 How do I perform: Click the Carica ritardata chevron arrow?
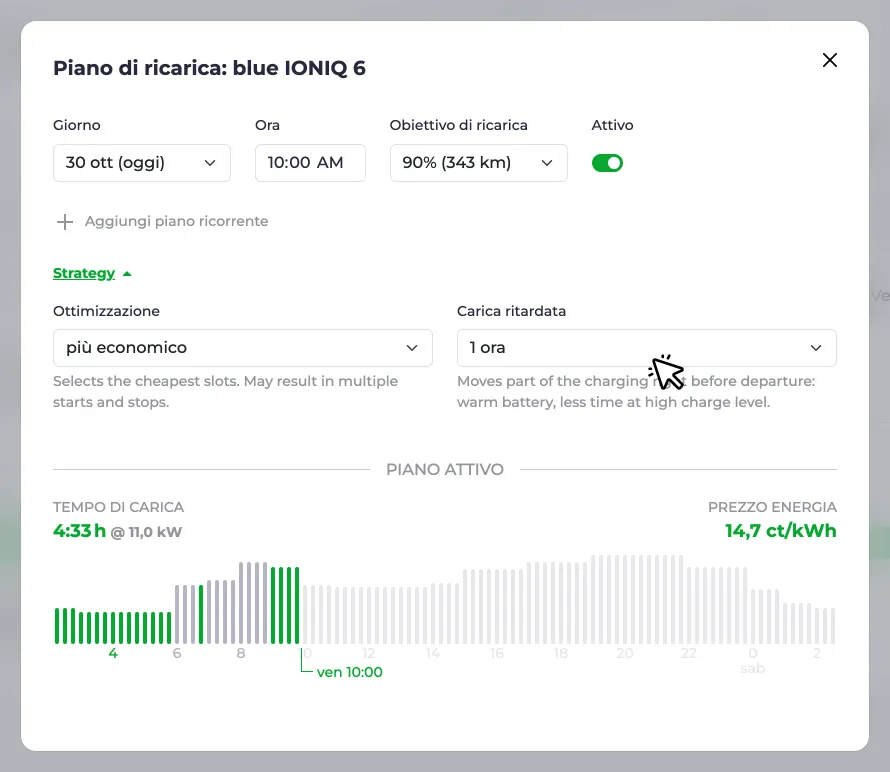point(816,348)
